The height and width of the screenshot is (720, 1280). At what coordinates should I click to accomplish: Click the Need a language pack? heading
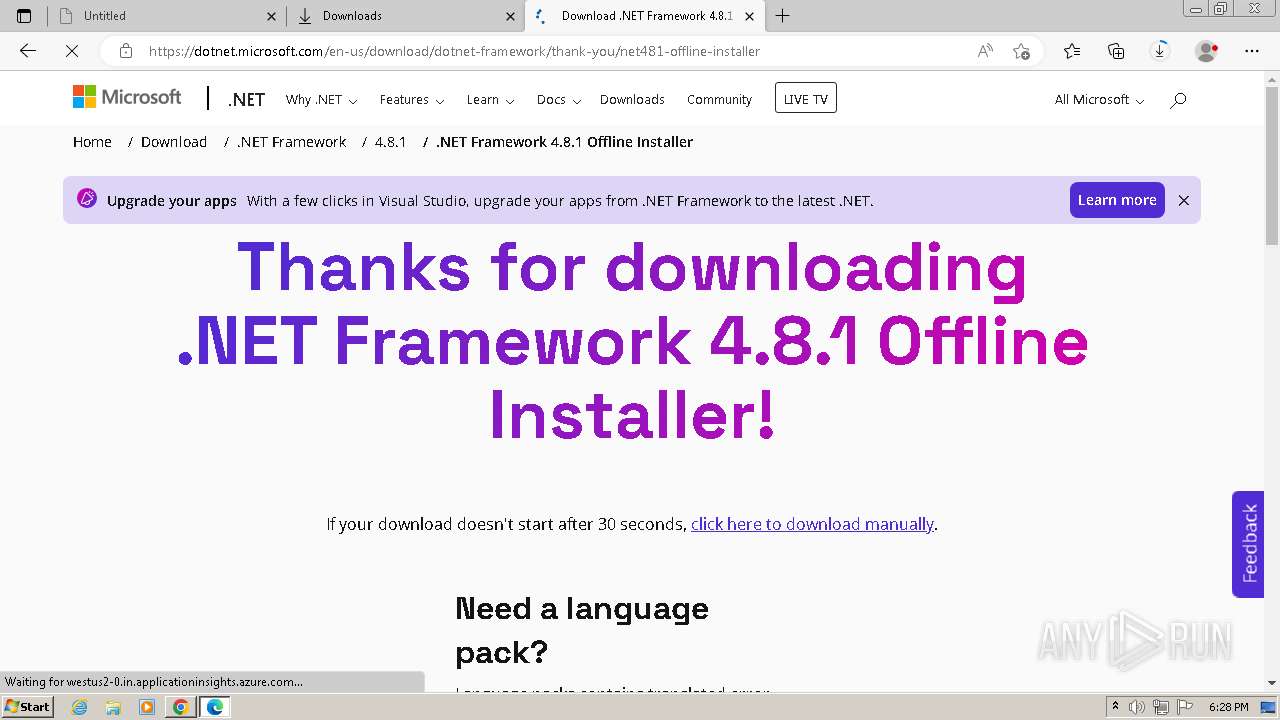[582, 630]
